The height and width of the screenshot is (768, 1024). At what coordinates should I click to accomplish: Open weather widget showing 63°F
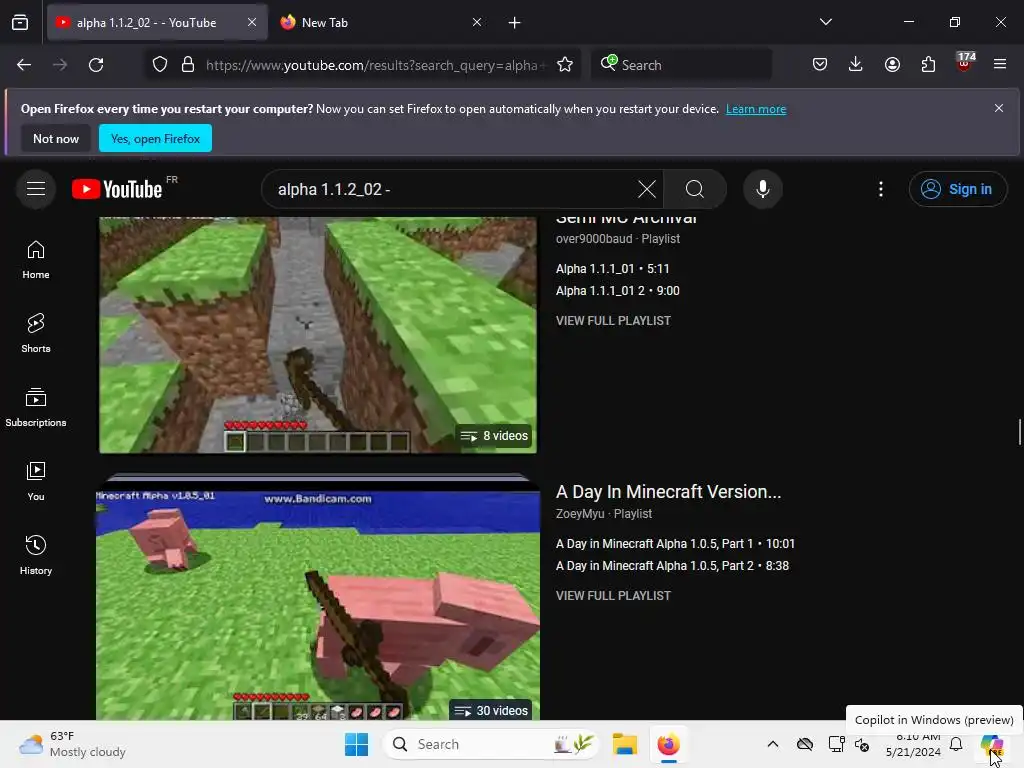(72, 744)
